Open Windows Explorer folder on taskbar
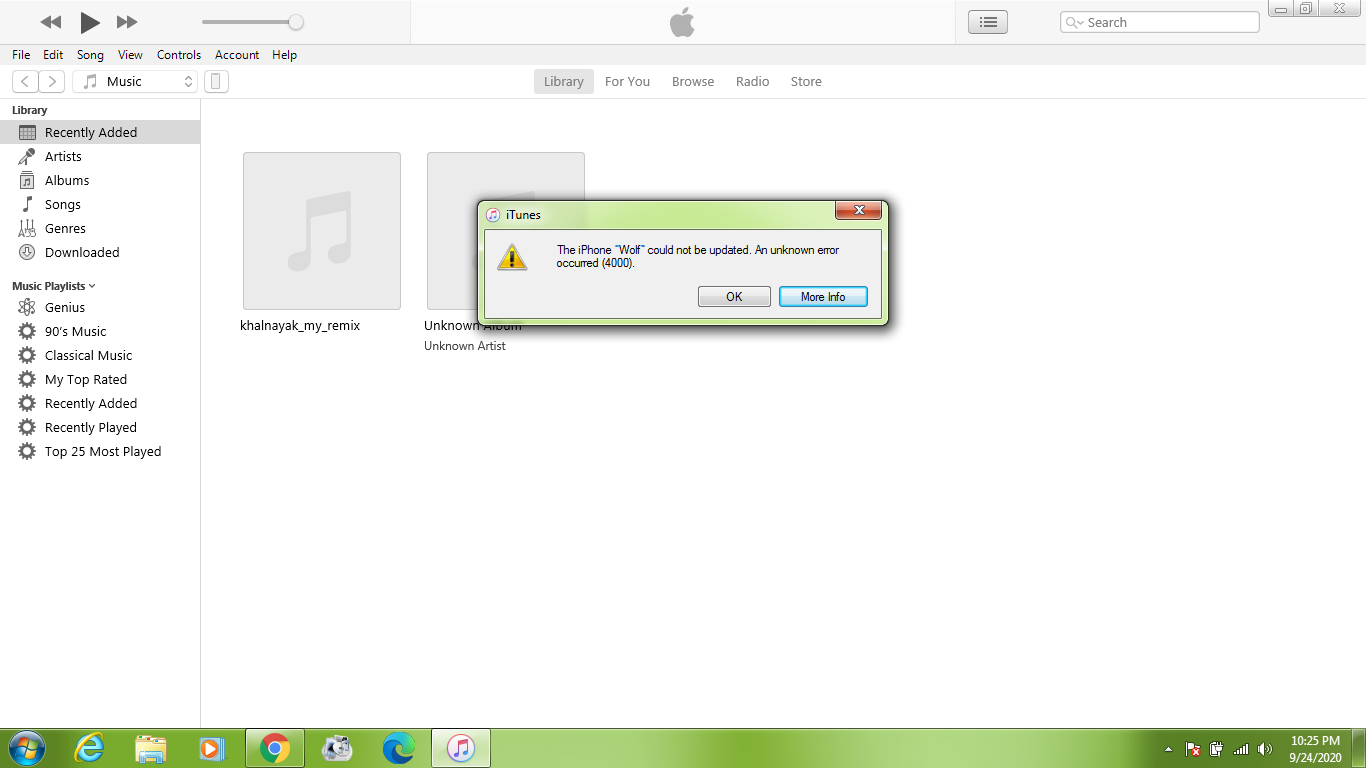 pos(151,748)
